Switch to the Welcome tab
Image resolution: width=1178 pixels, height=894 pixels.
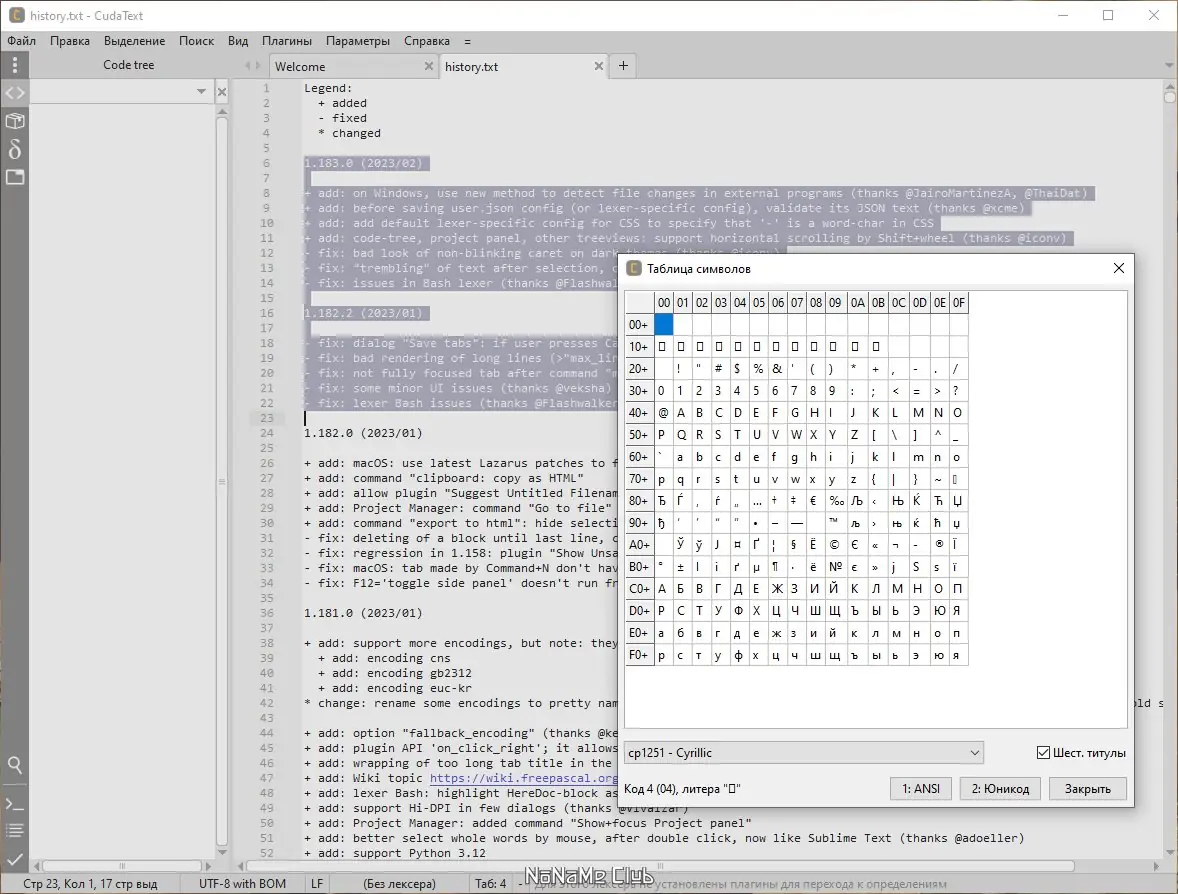pyautogui.click(x=300, y=67)
